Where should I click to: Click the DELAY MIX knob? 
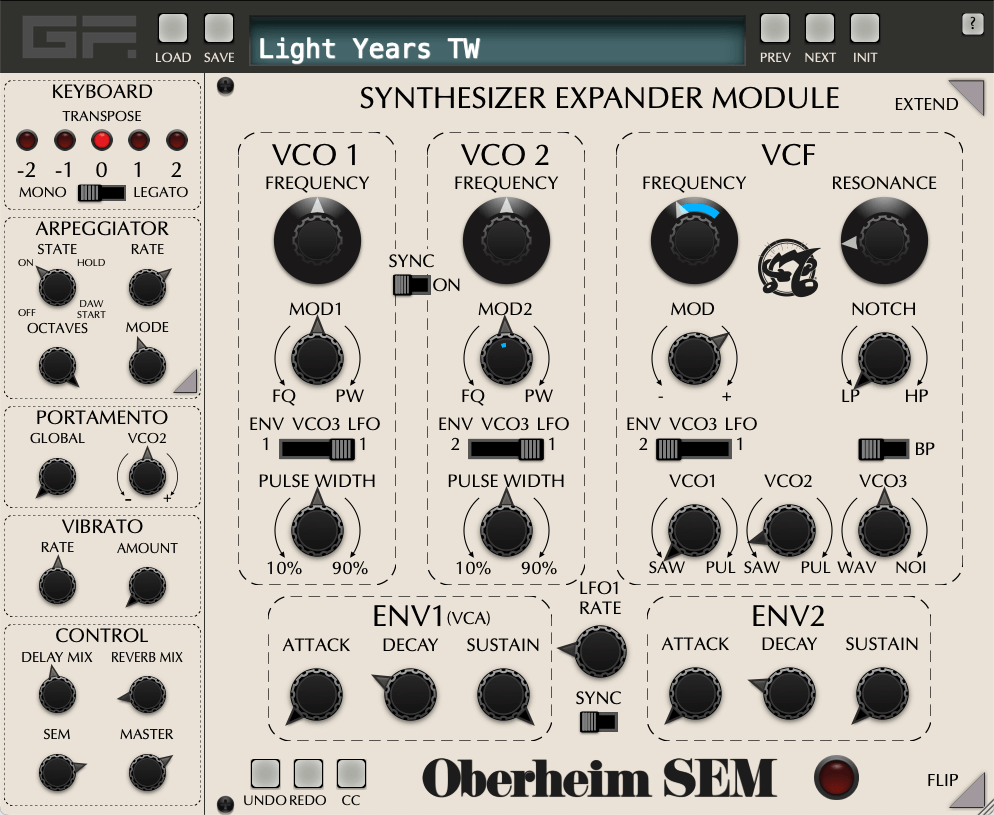tap(57, 694)
